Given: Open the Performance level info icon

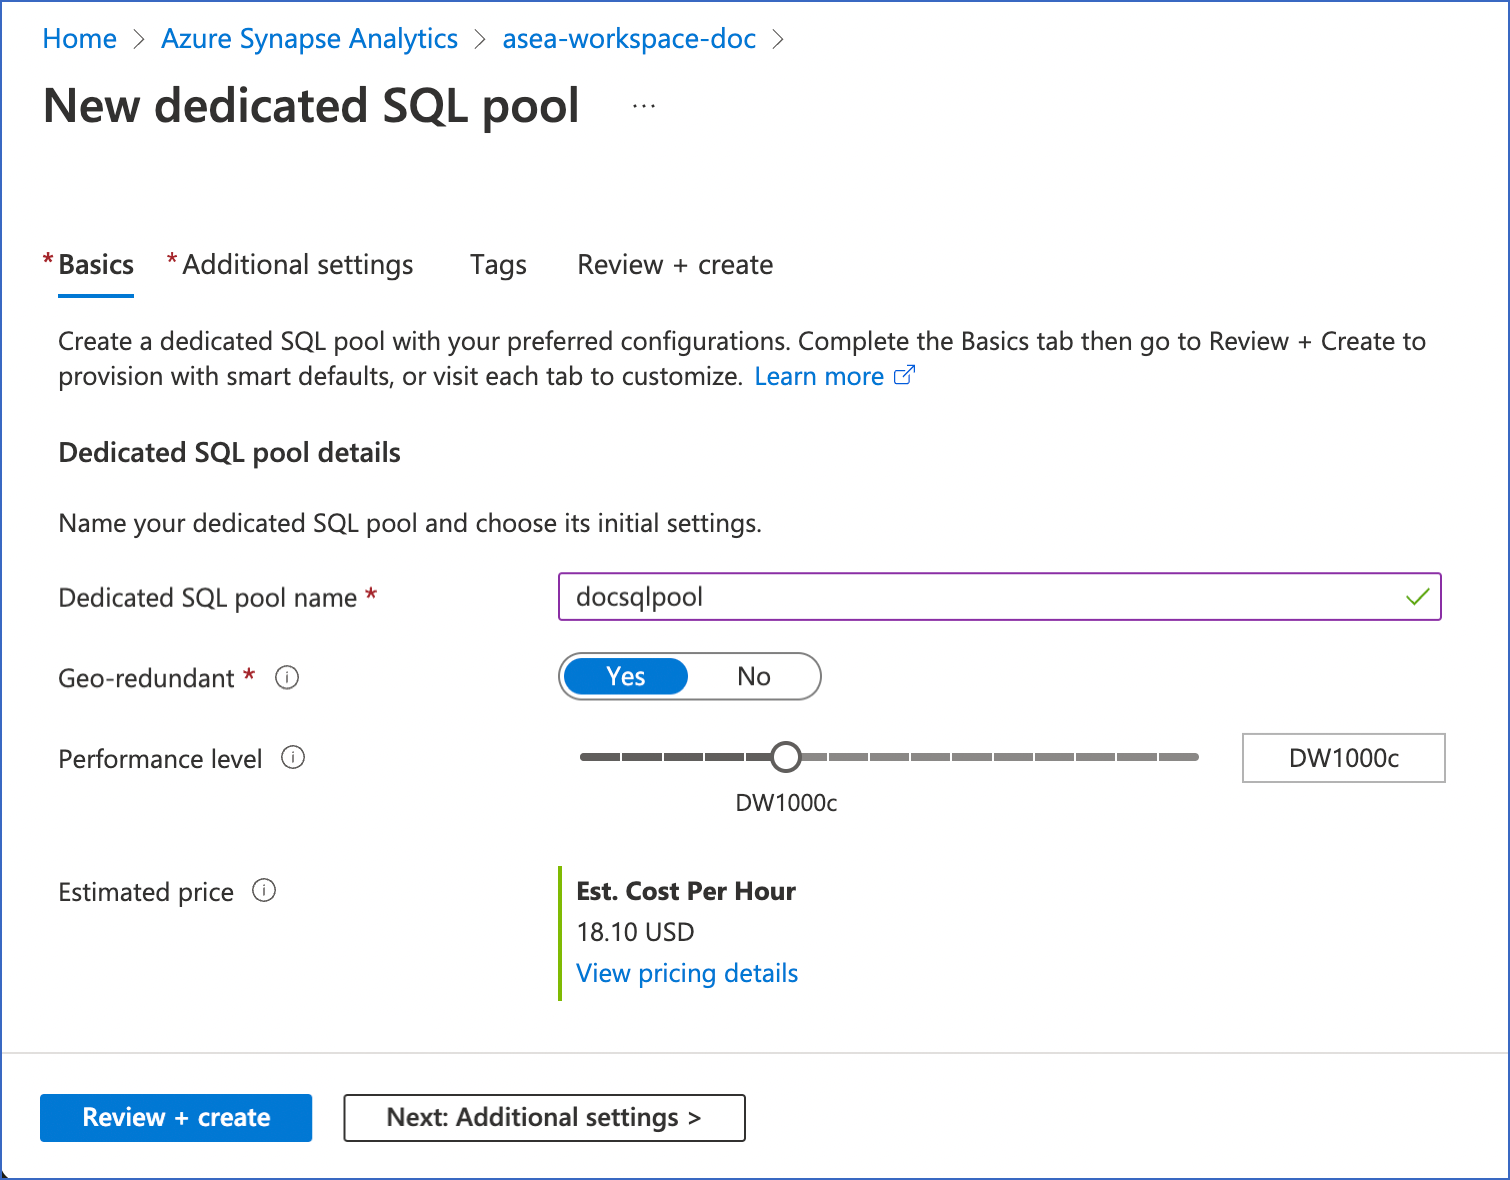Looking at the screenshot, I should tap(293, 757).
